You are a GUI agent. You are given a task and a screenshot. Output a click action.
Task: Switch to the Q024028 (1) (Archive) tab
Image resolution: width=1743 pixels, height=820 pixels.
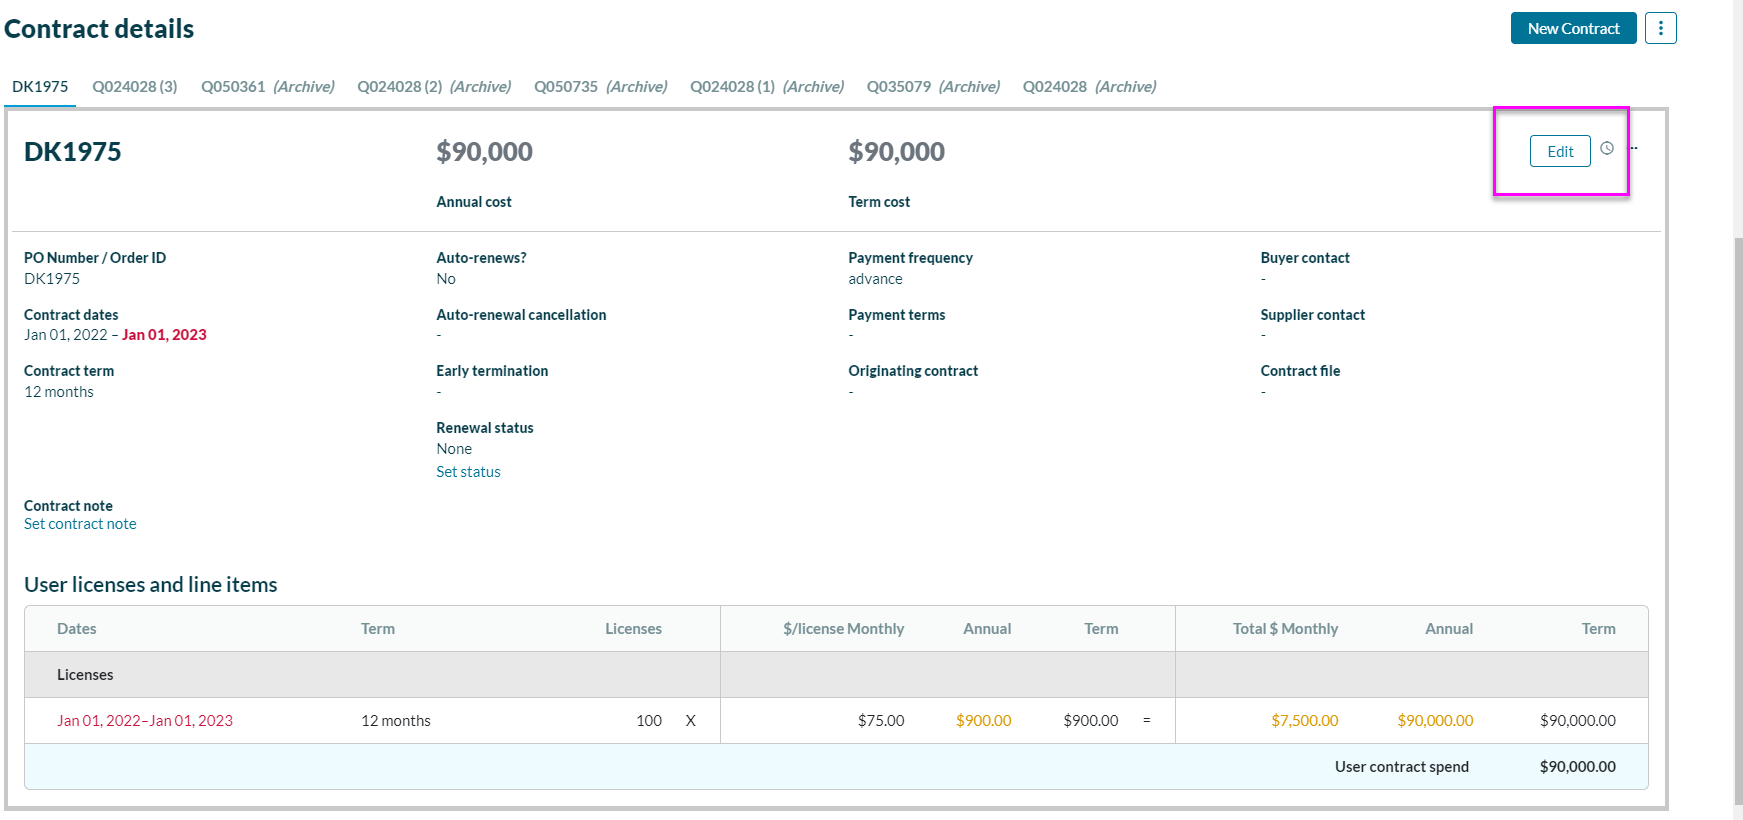pos(767,87)
